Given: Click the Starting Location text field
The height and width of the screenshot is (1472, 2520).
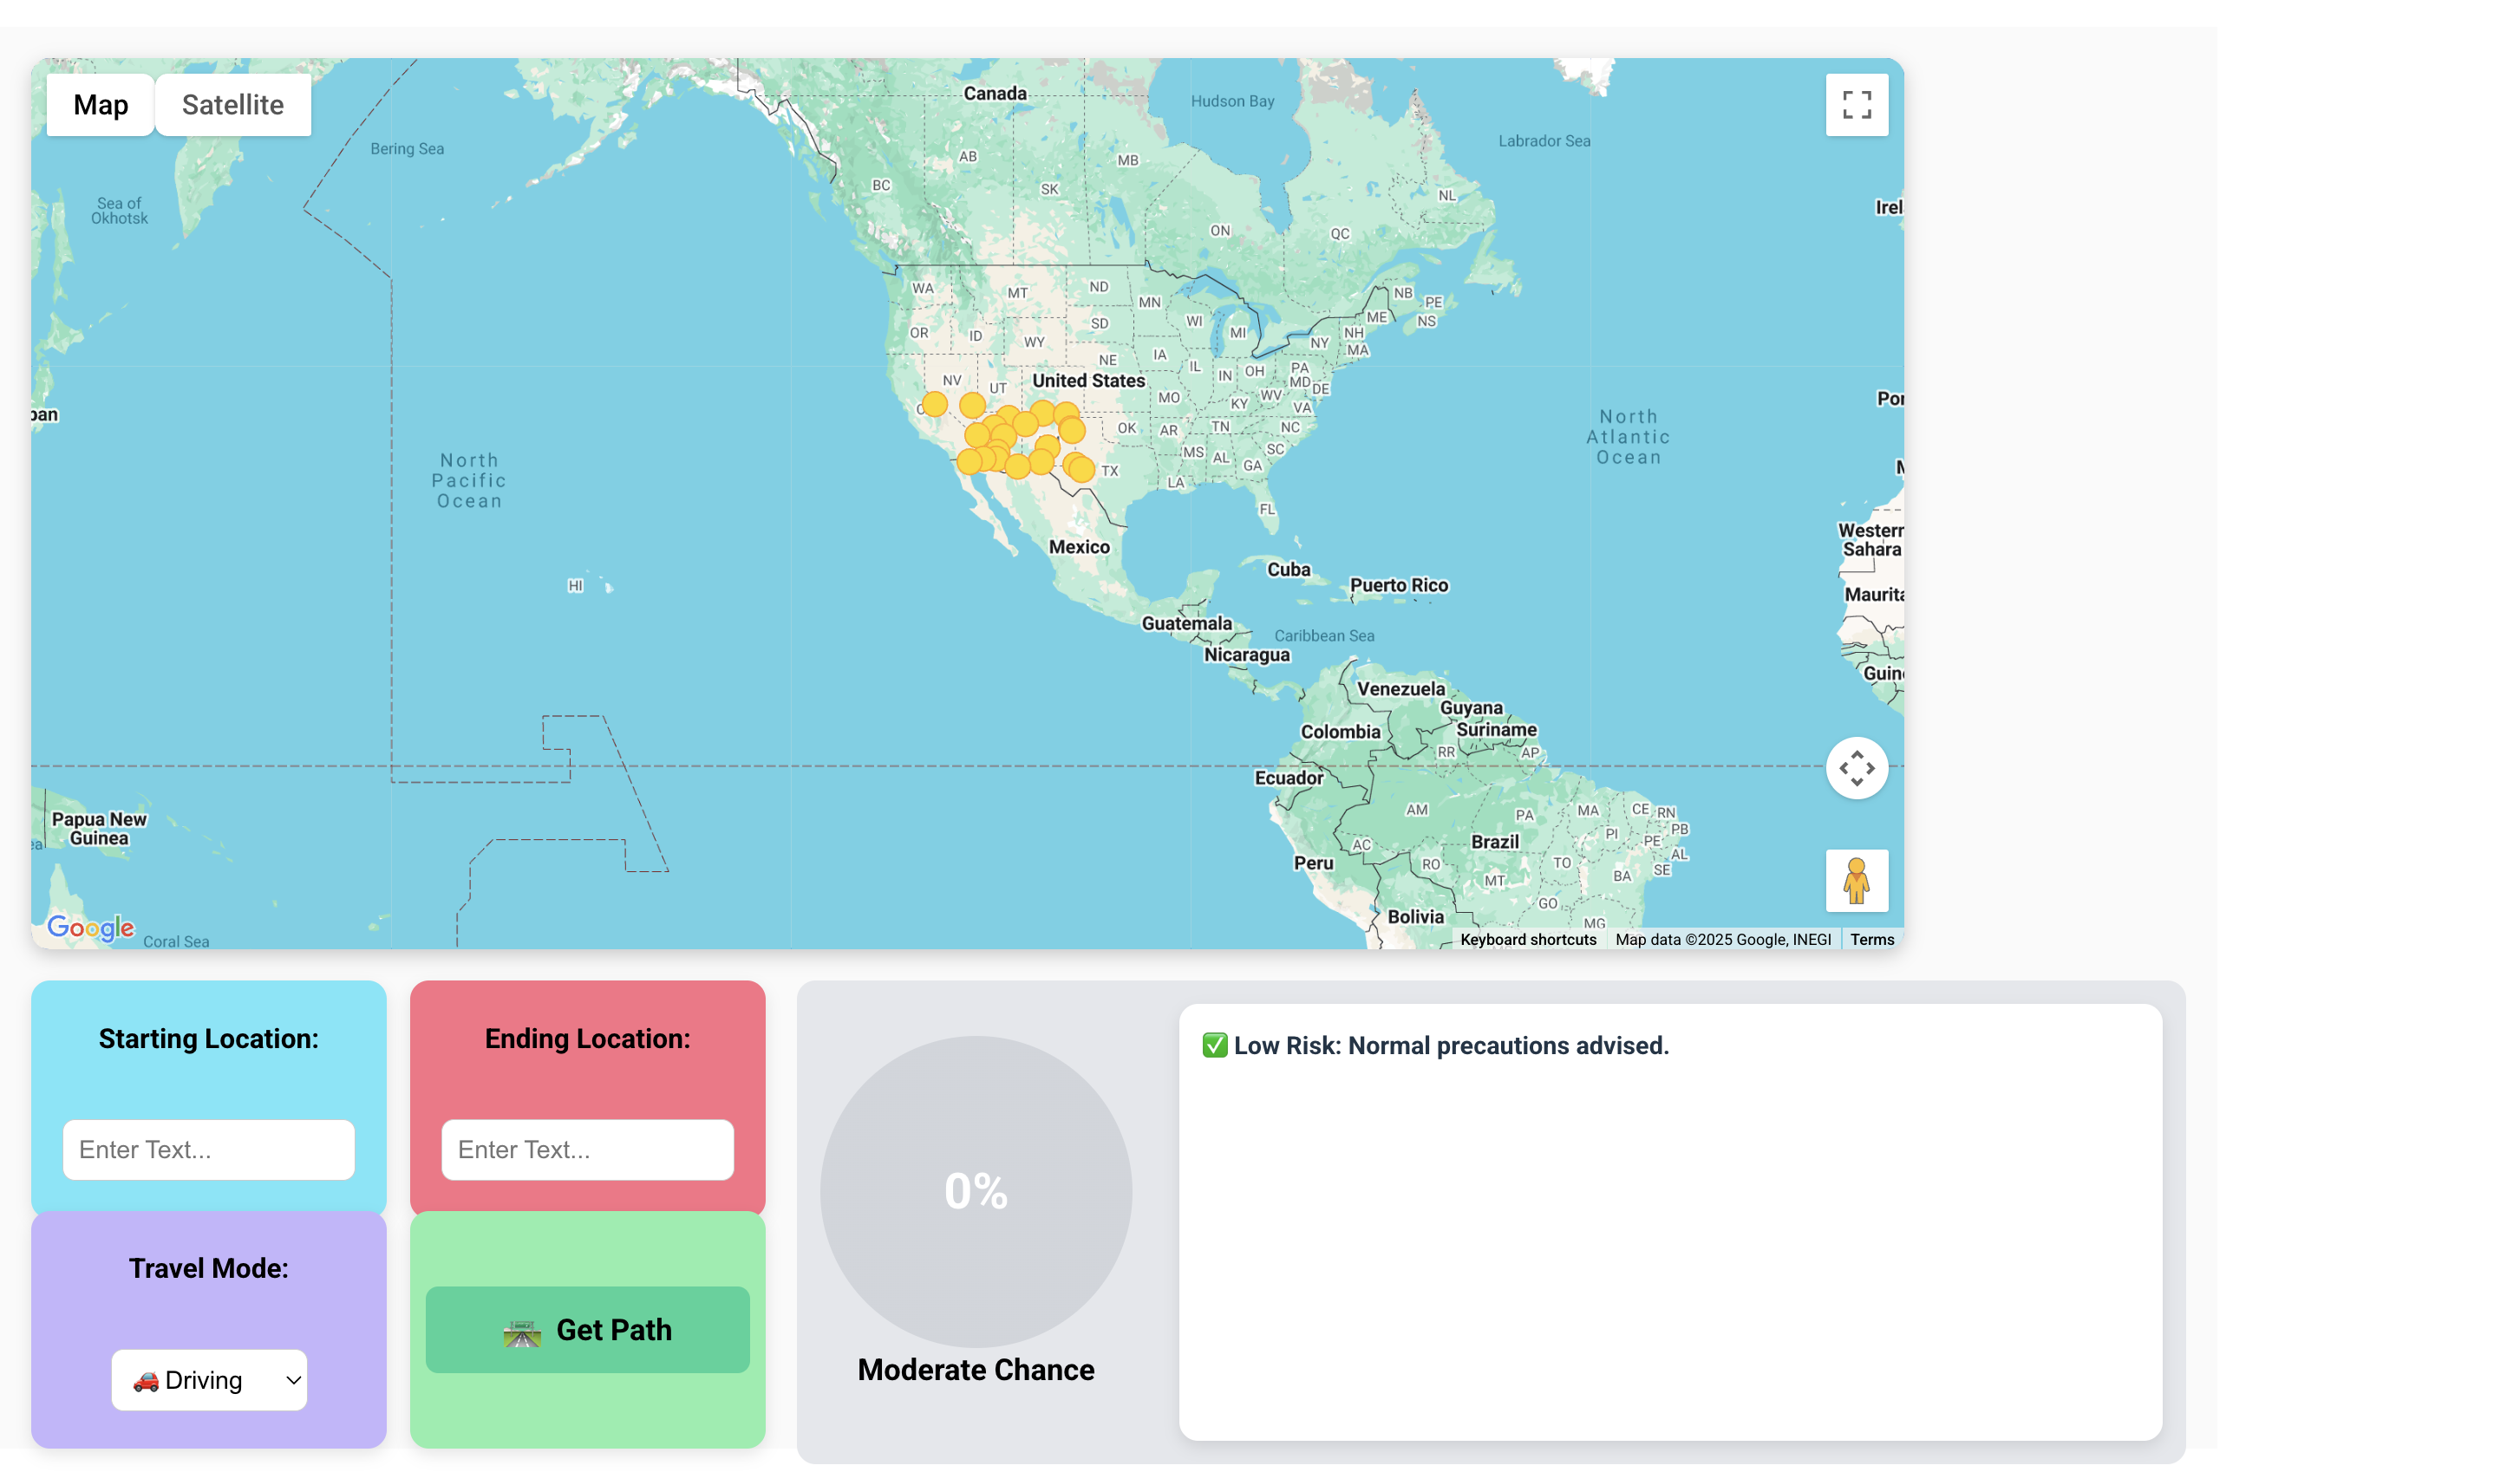Looking at the screenshot, I should tap(209, 1149).
